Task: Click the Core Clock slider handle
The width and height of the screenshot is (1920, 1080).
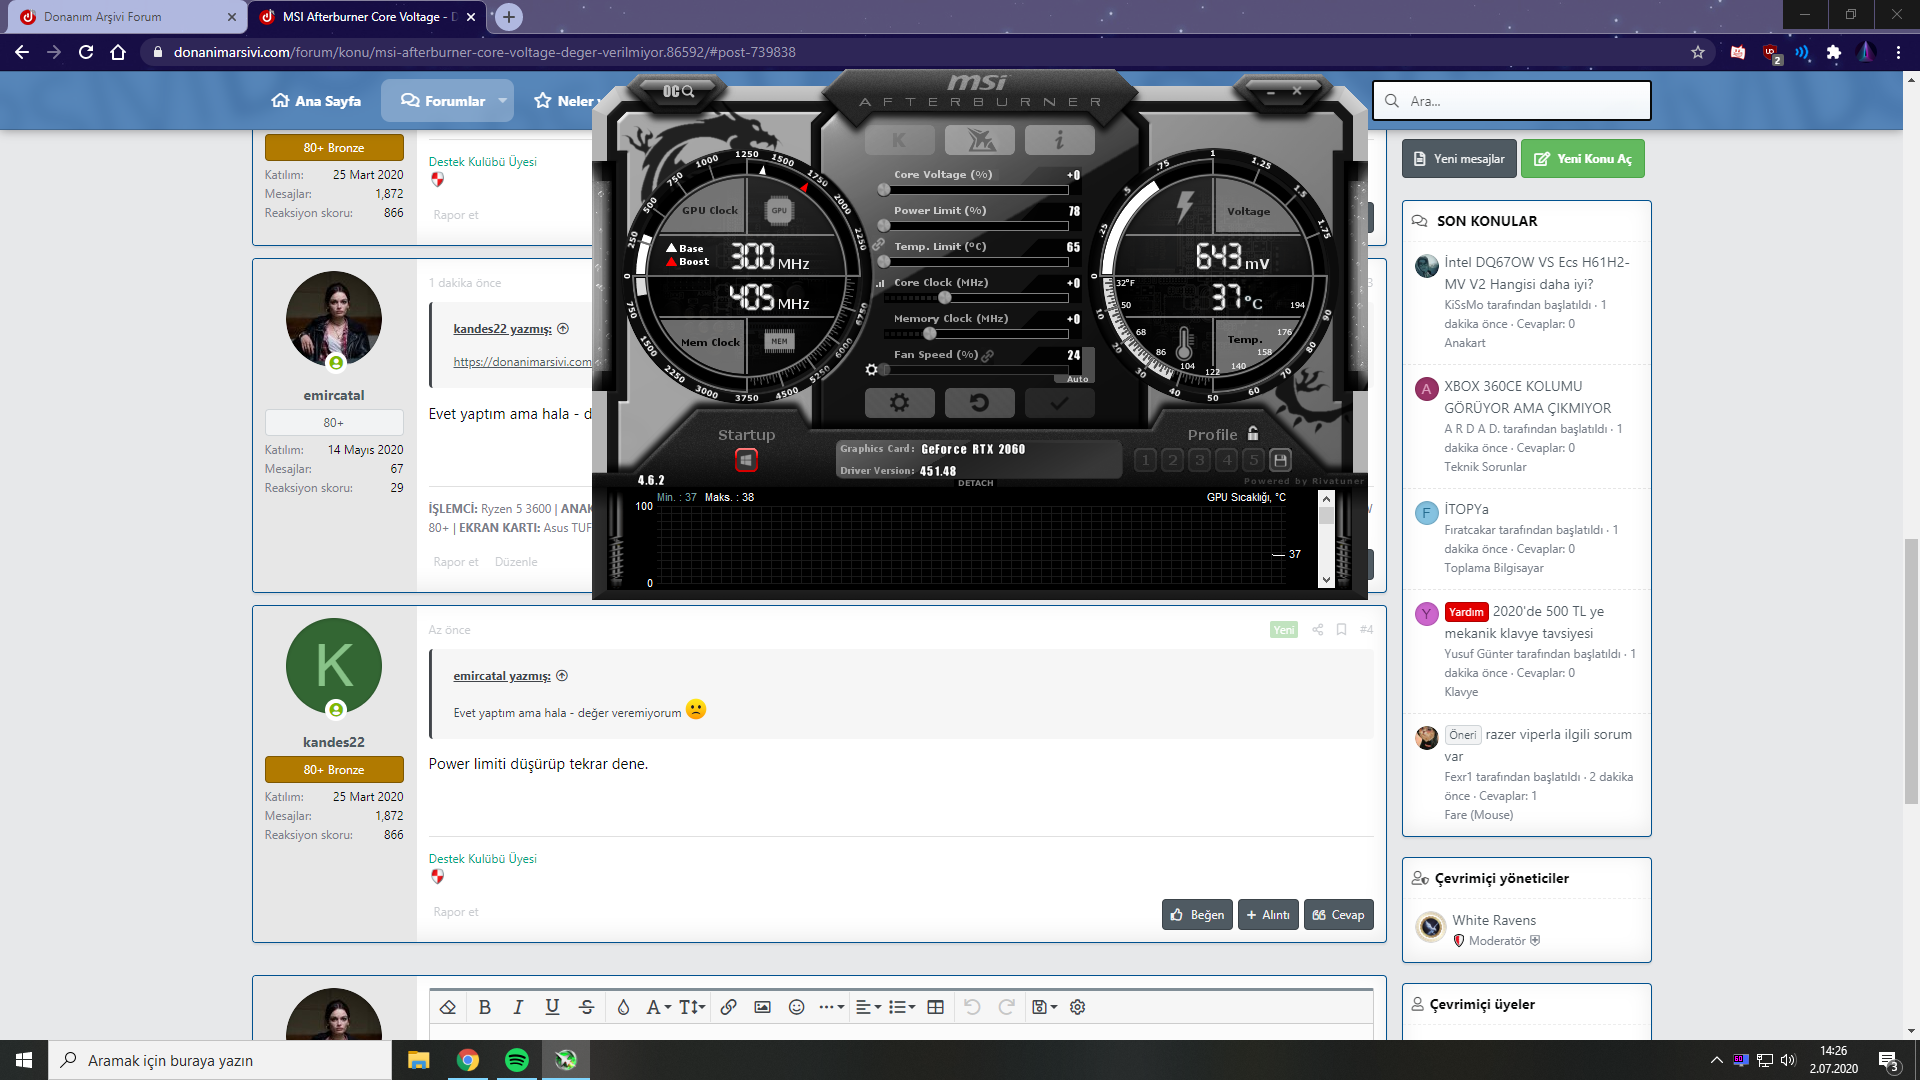Action: click(x=944, y=298)
